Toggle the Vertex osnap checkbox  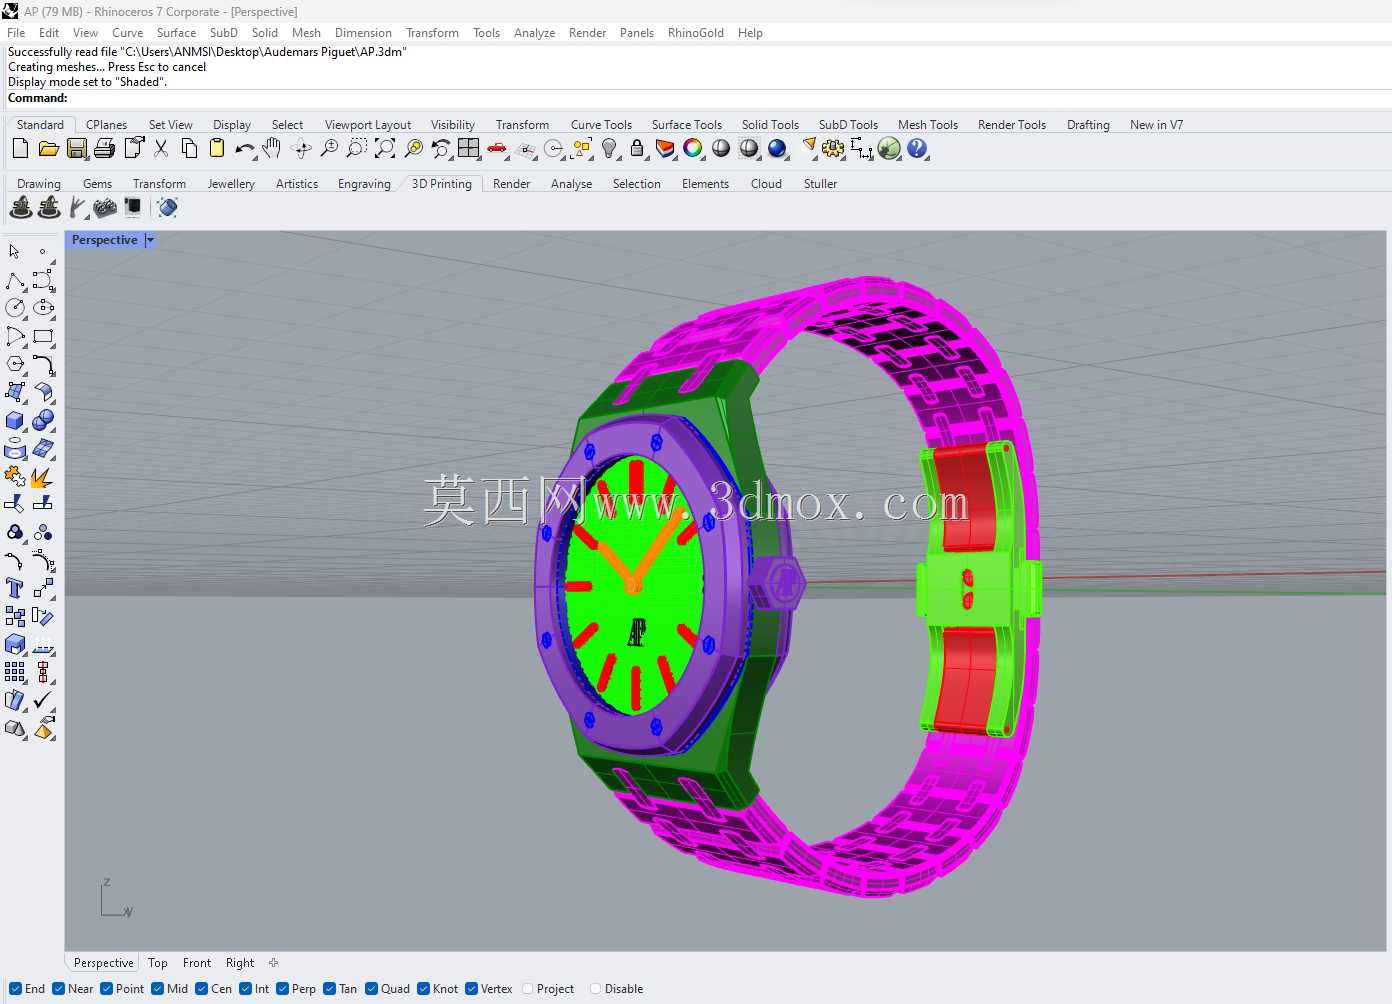tap(472, 989)
